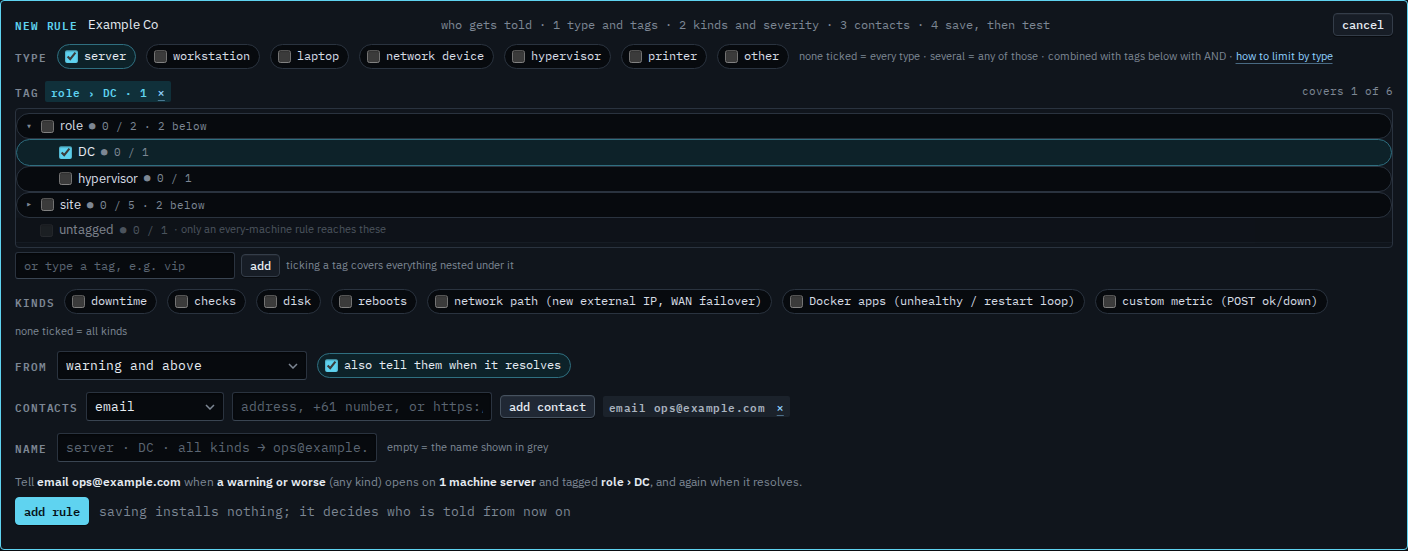Screen dimensions: 1408x551
Task: Click the Example Co company name
Action: point(123,25)
